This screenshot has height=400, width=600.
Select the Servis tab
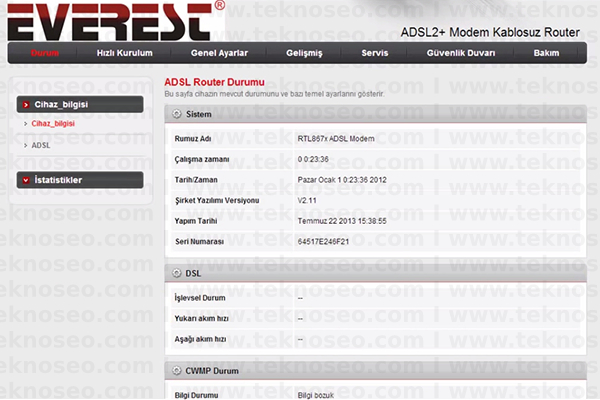click(x=375, y=53)
